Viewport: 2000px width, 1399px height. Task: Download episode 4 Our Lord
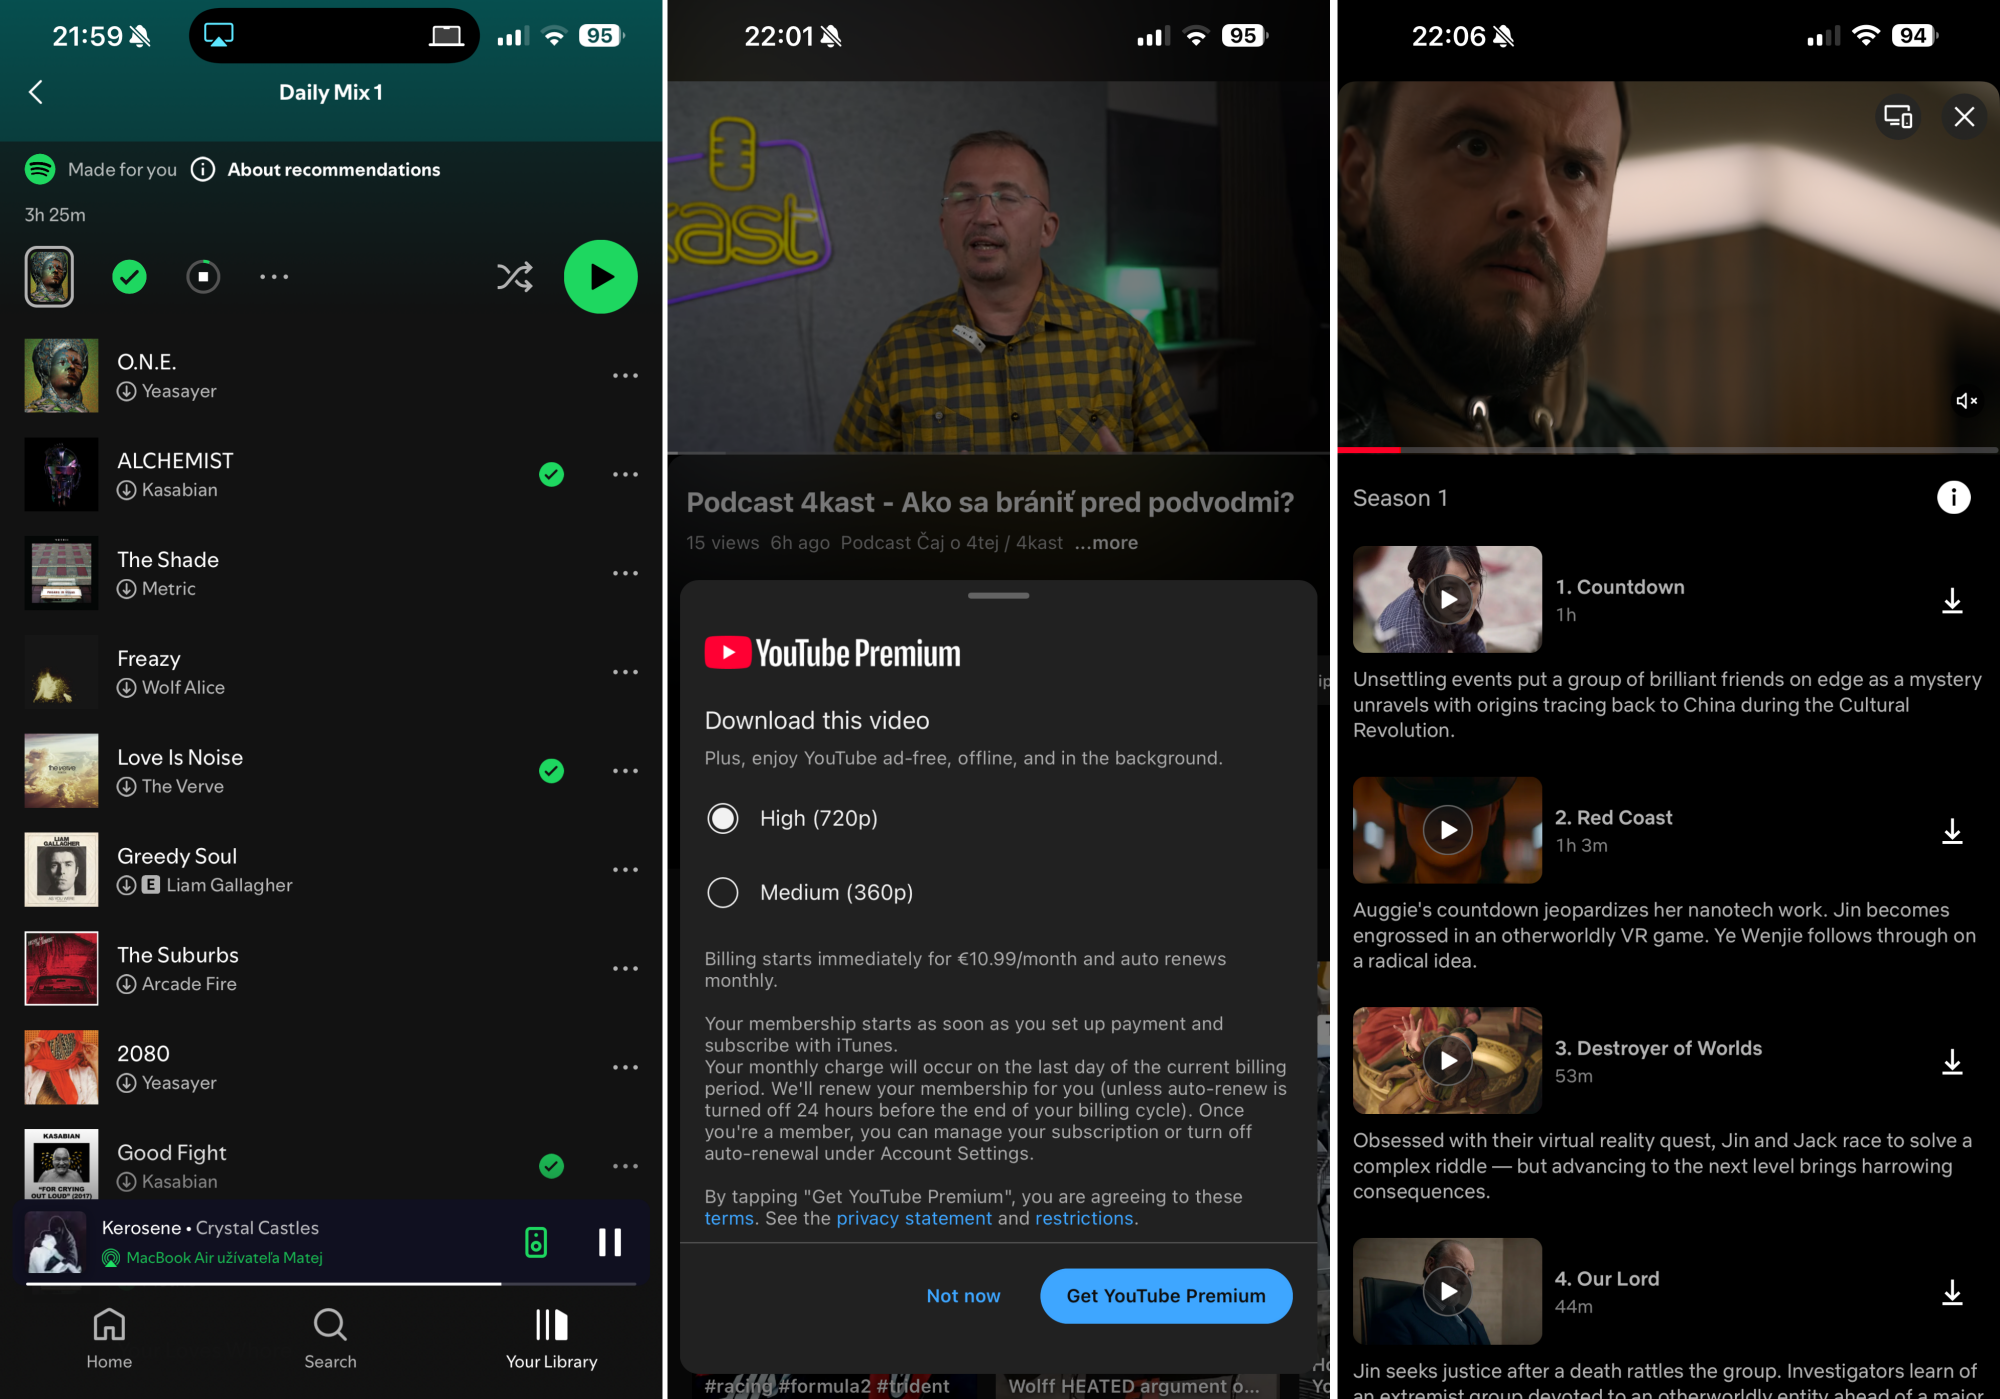pos(1952,1292)
